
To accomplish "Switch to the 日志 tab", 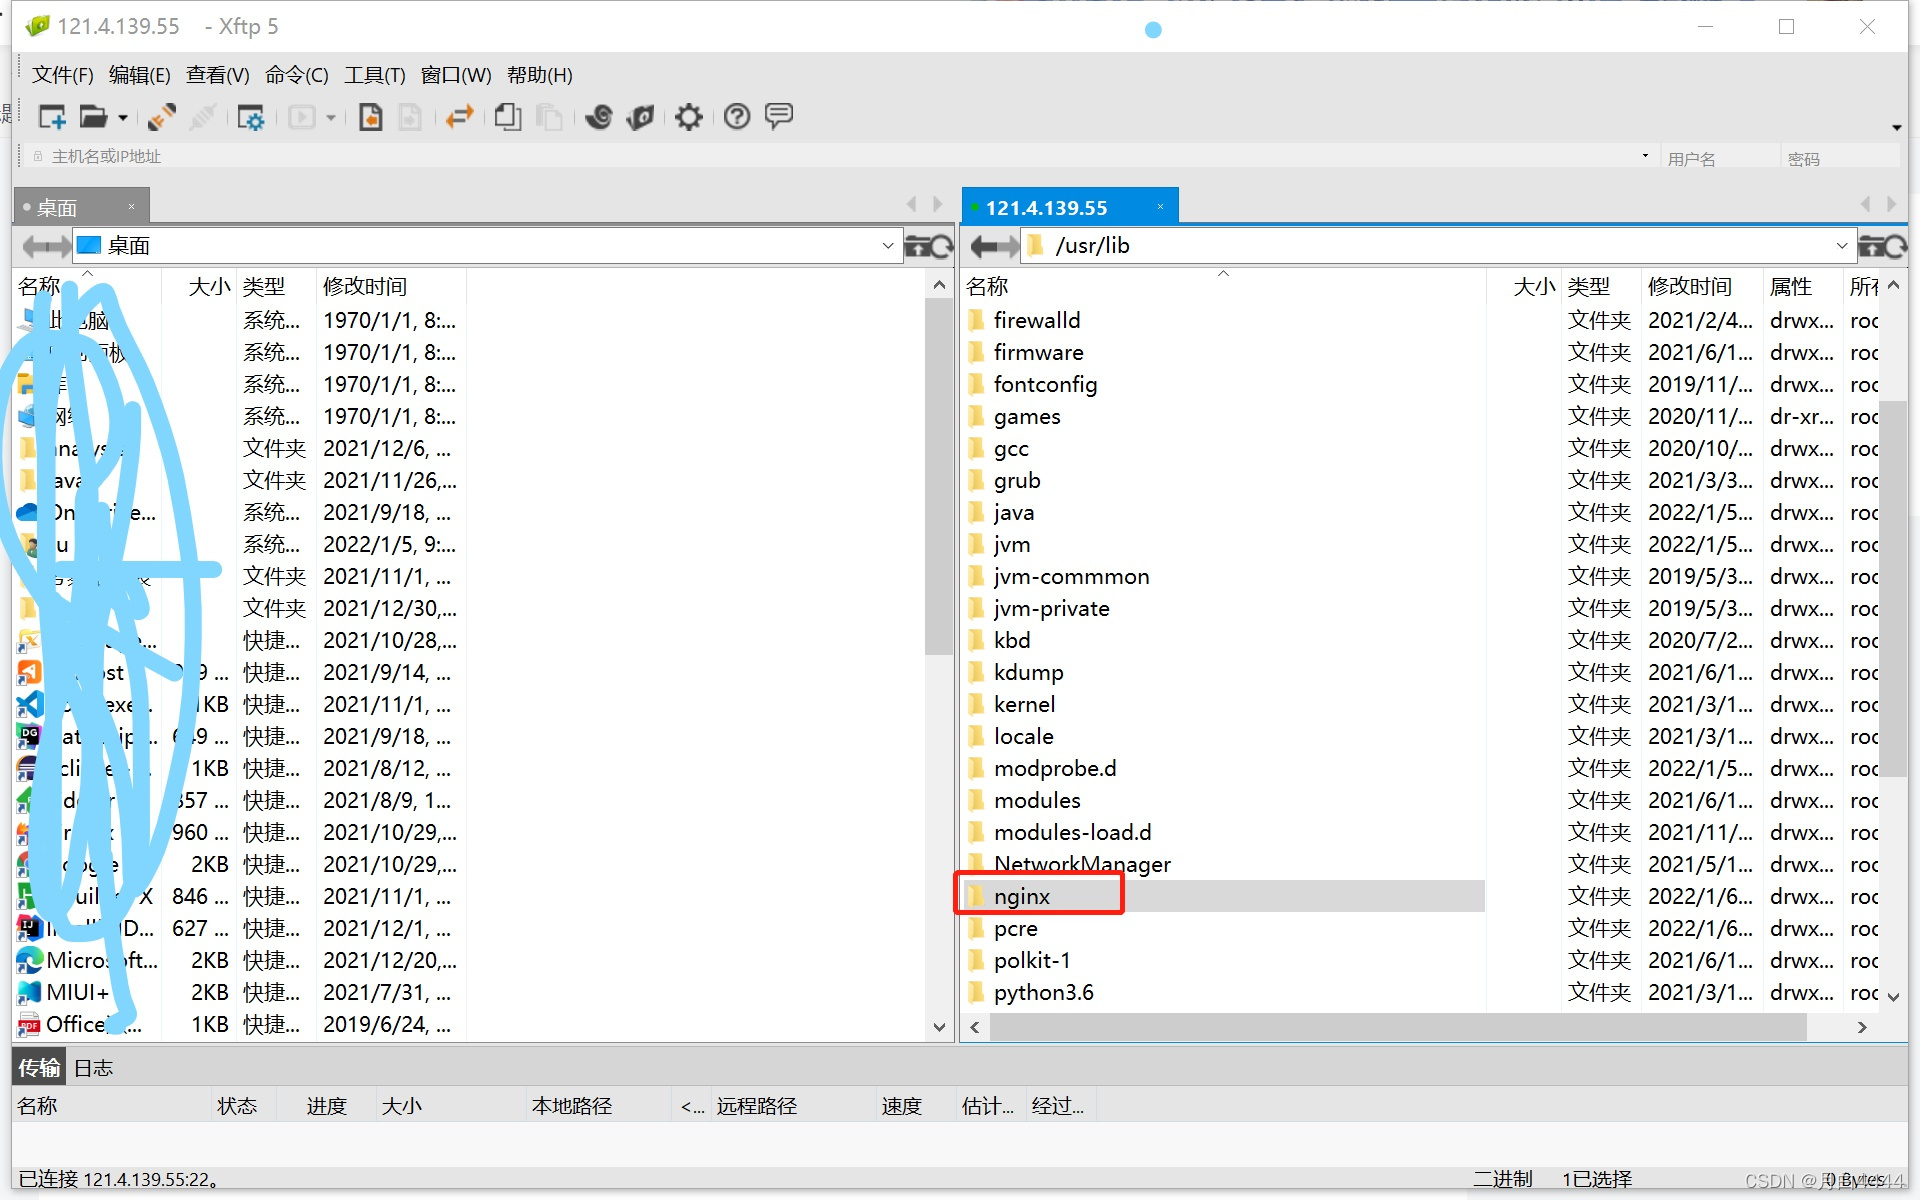I will (x=94, y=1068).
